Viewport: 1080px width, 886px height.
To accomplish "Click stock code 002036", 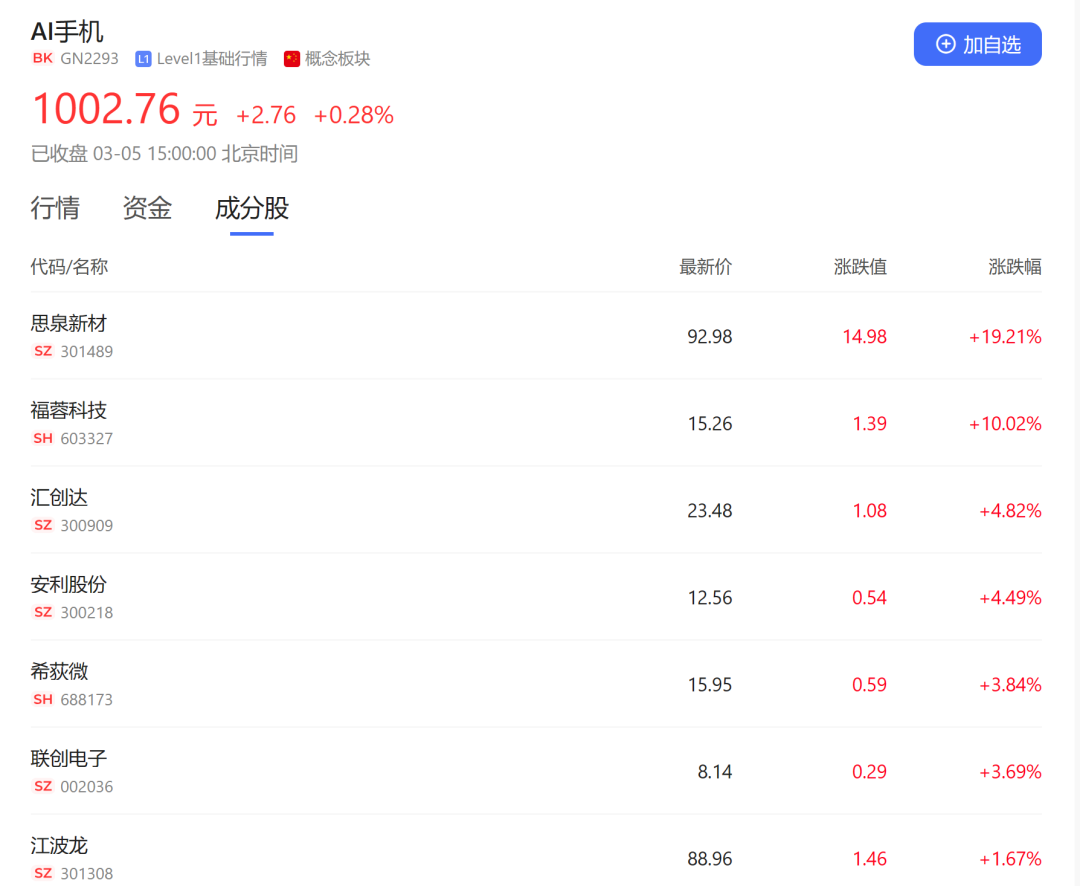I will [x=87, y=786].
